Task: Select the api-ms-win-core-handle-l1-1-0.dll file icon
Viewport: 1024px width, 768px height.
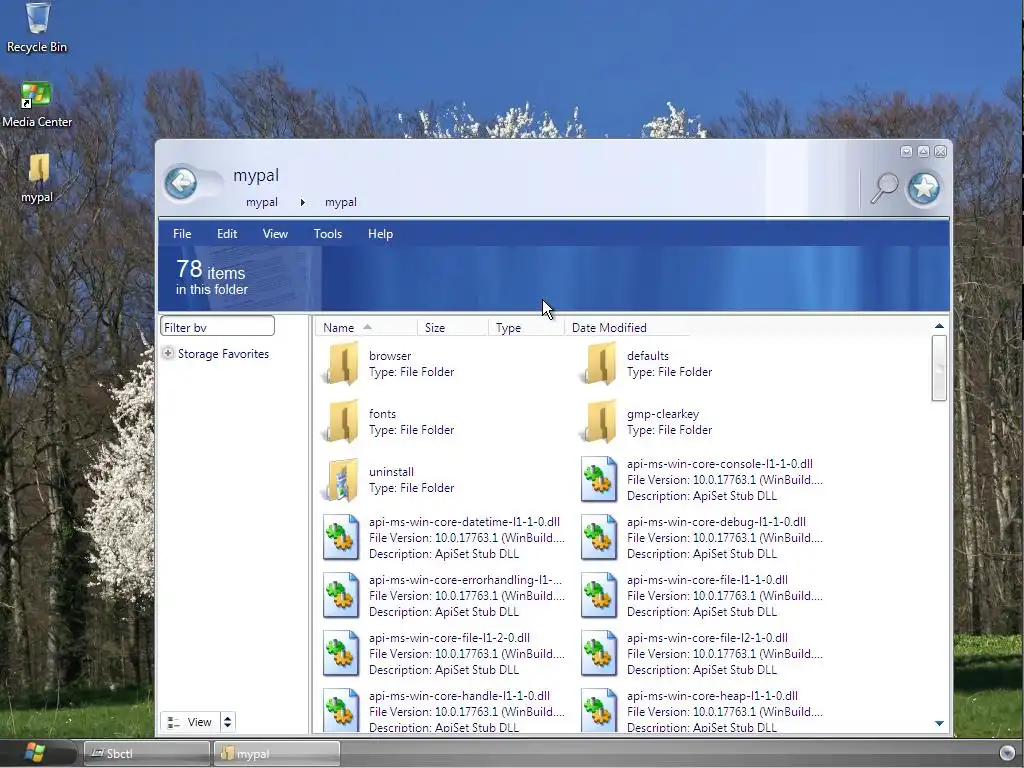Action: point(342,710)
